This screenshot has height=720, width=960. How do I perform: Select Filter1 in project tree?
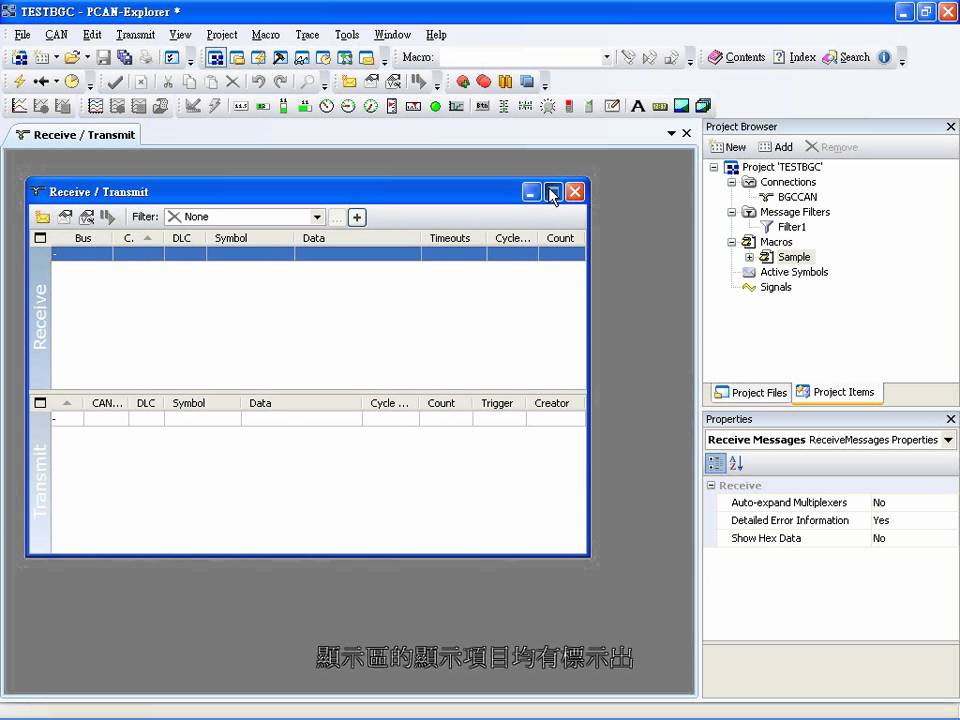[792, 227]
